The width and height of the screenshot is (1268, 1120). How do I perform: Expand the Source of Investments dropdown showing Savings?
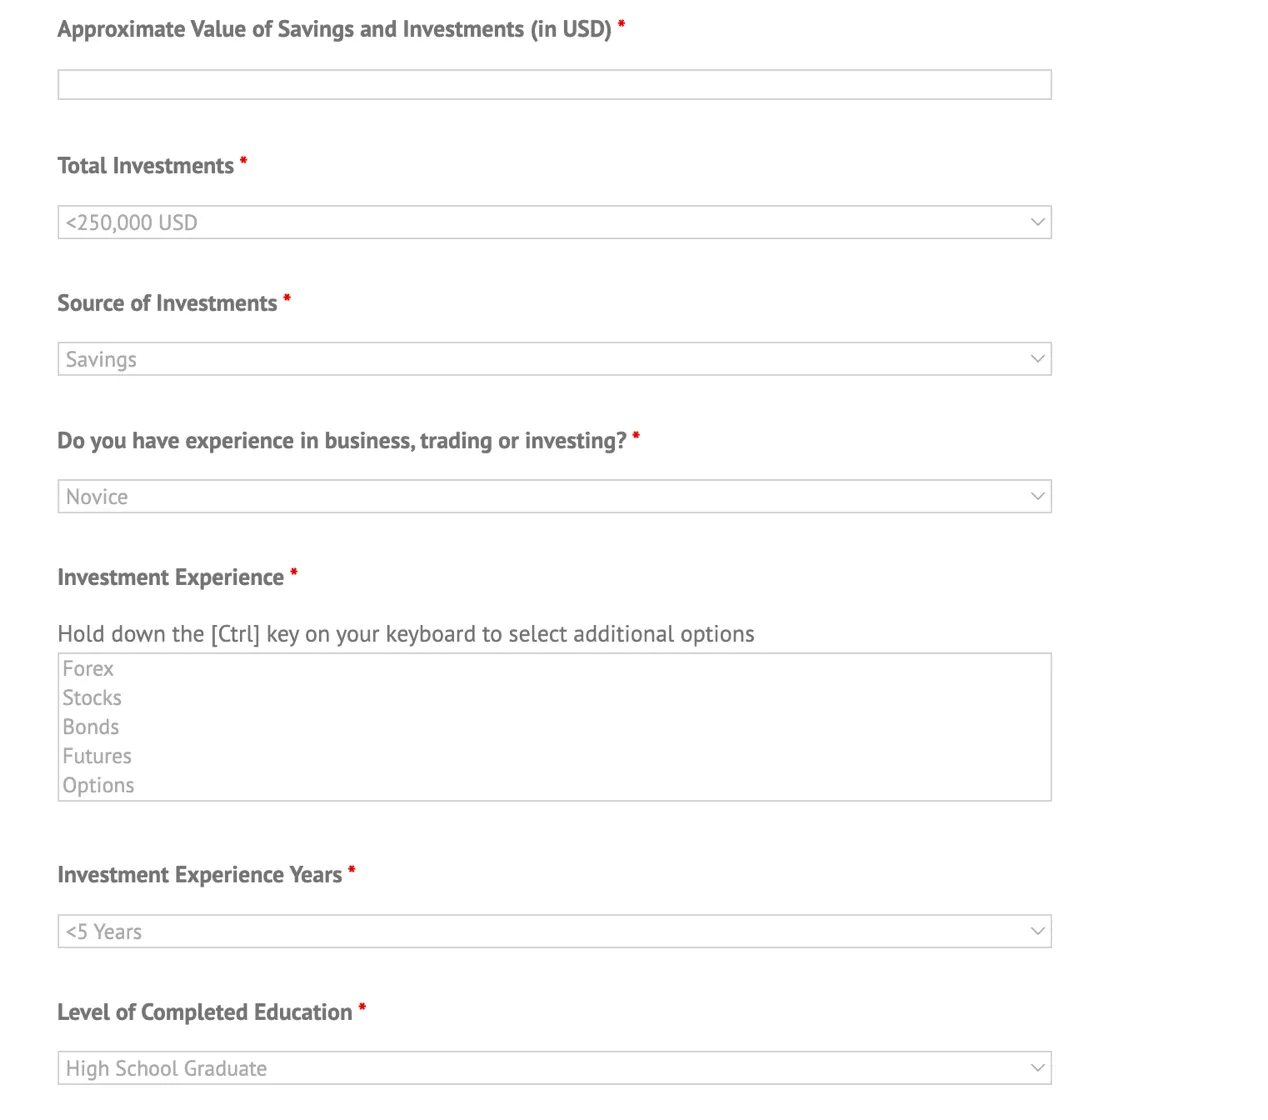(x=554, y=359)
